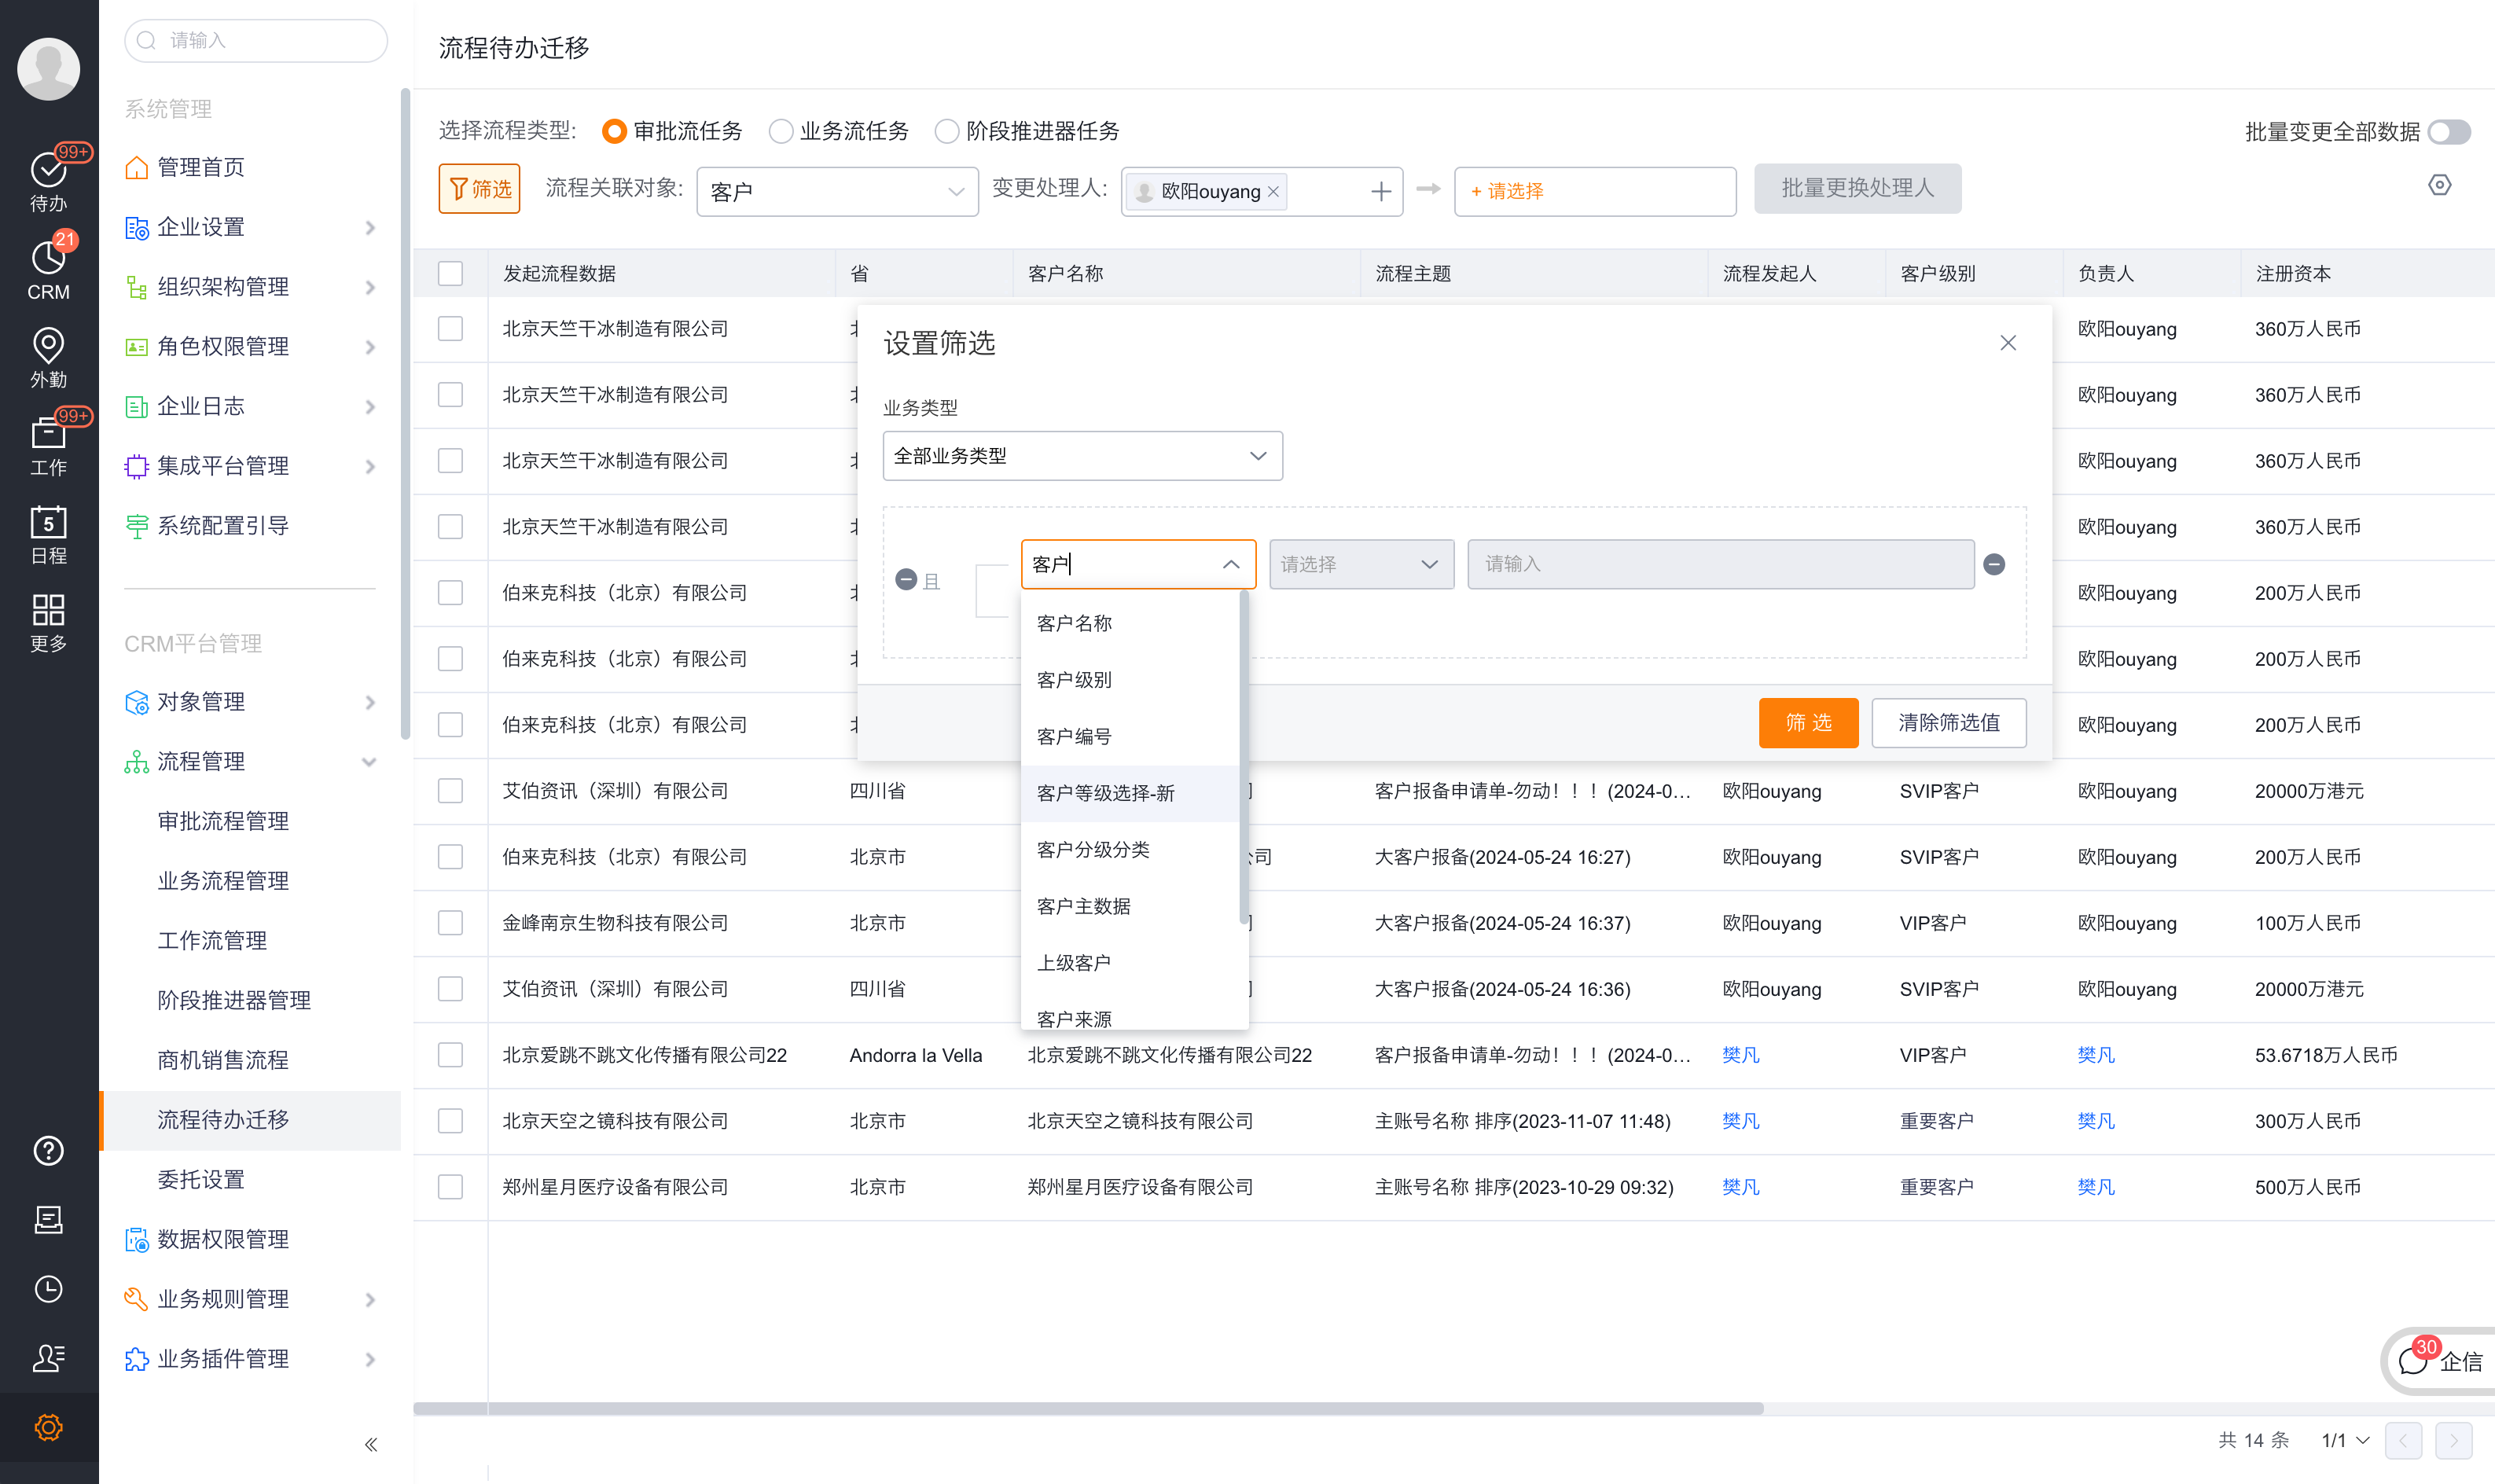Image resolution: width=2495 pixels, height=1484 pixels.
Task: Click the + 请选择 new handler field
Action: 1594,191
